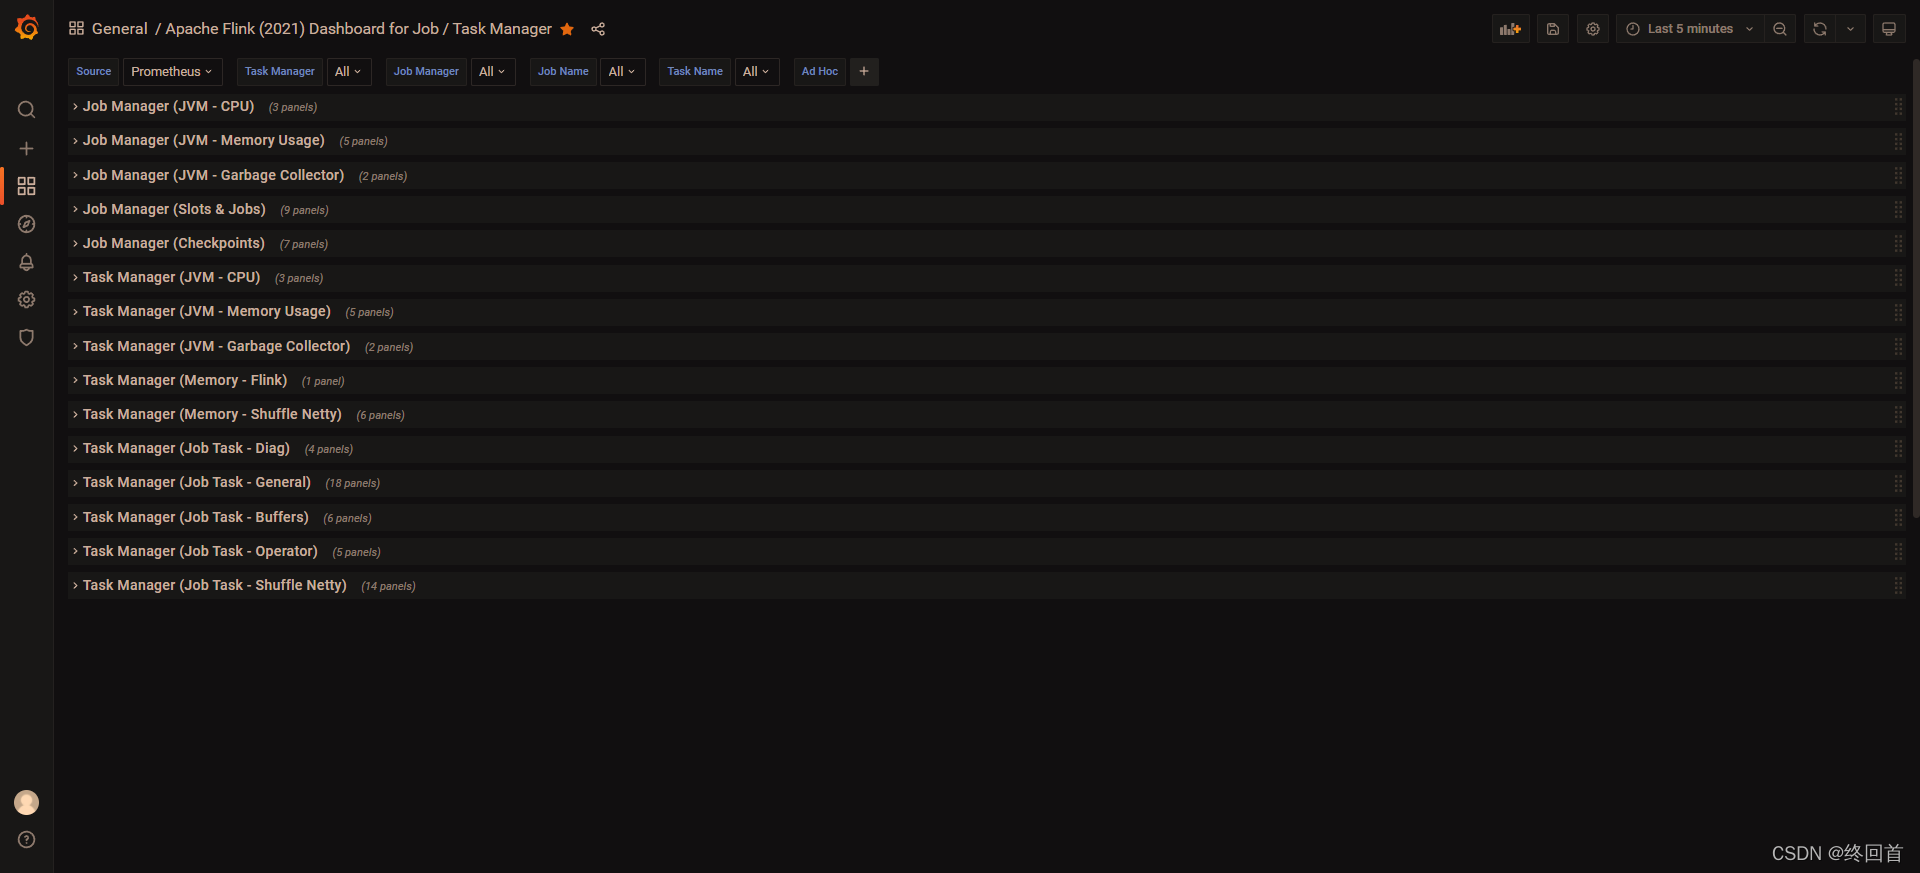
Task: Zoom out the time range
Action: 1780,29
